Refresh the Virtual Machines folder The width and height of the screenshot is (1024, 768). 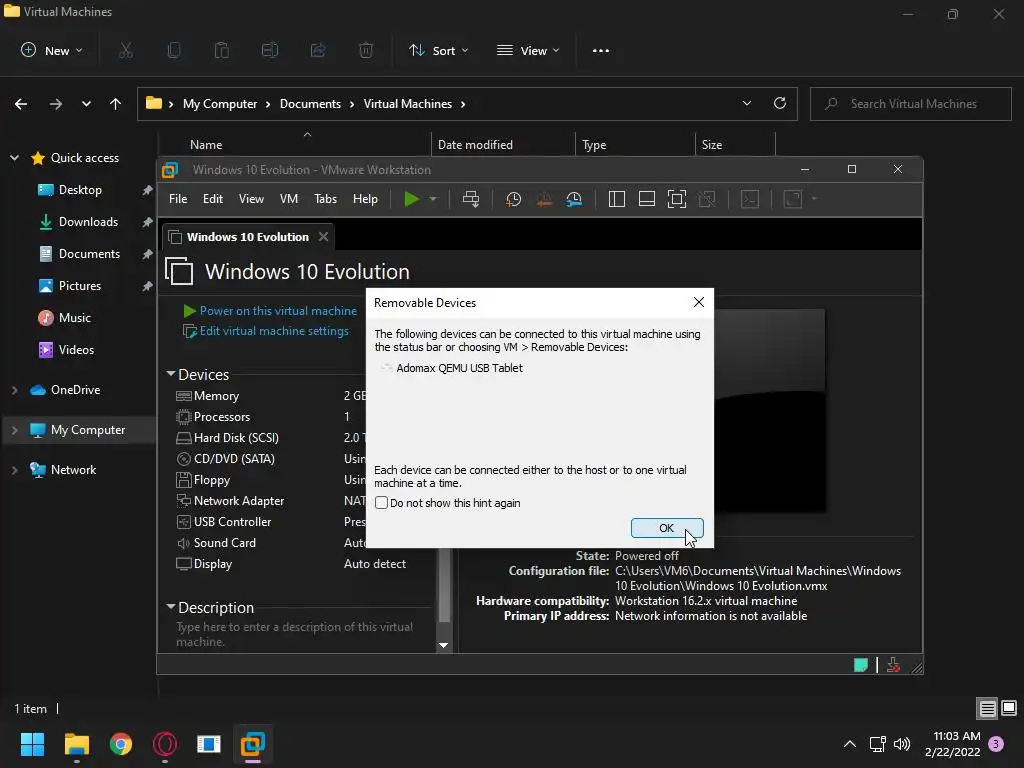click(780, 103)
